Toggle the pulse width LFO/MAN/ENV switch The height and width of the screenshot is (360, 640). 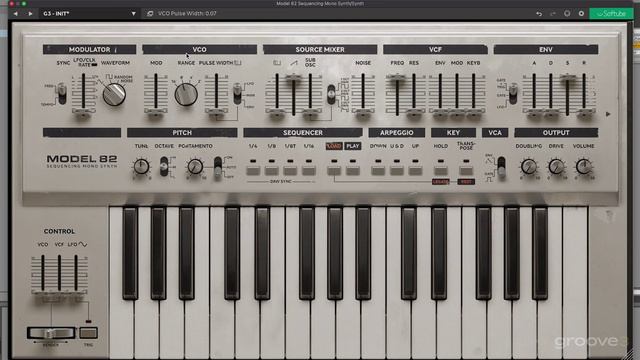coord(237,94)
